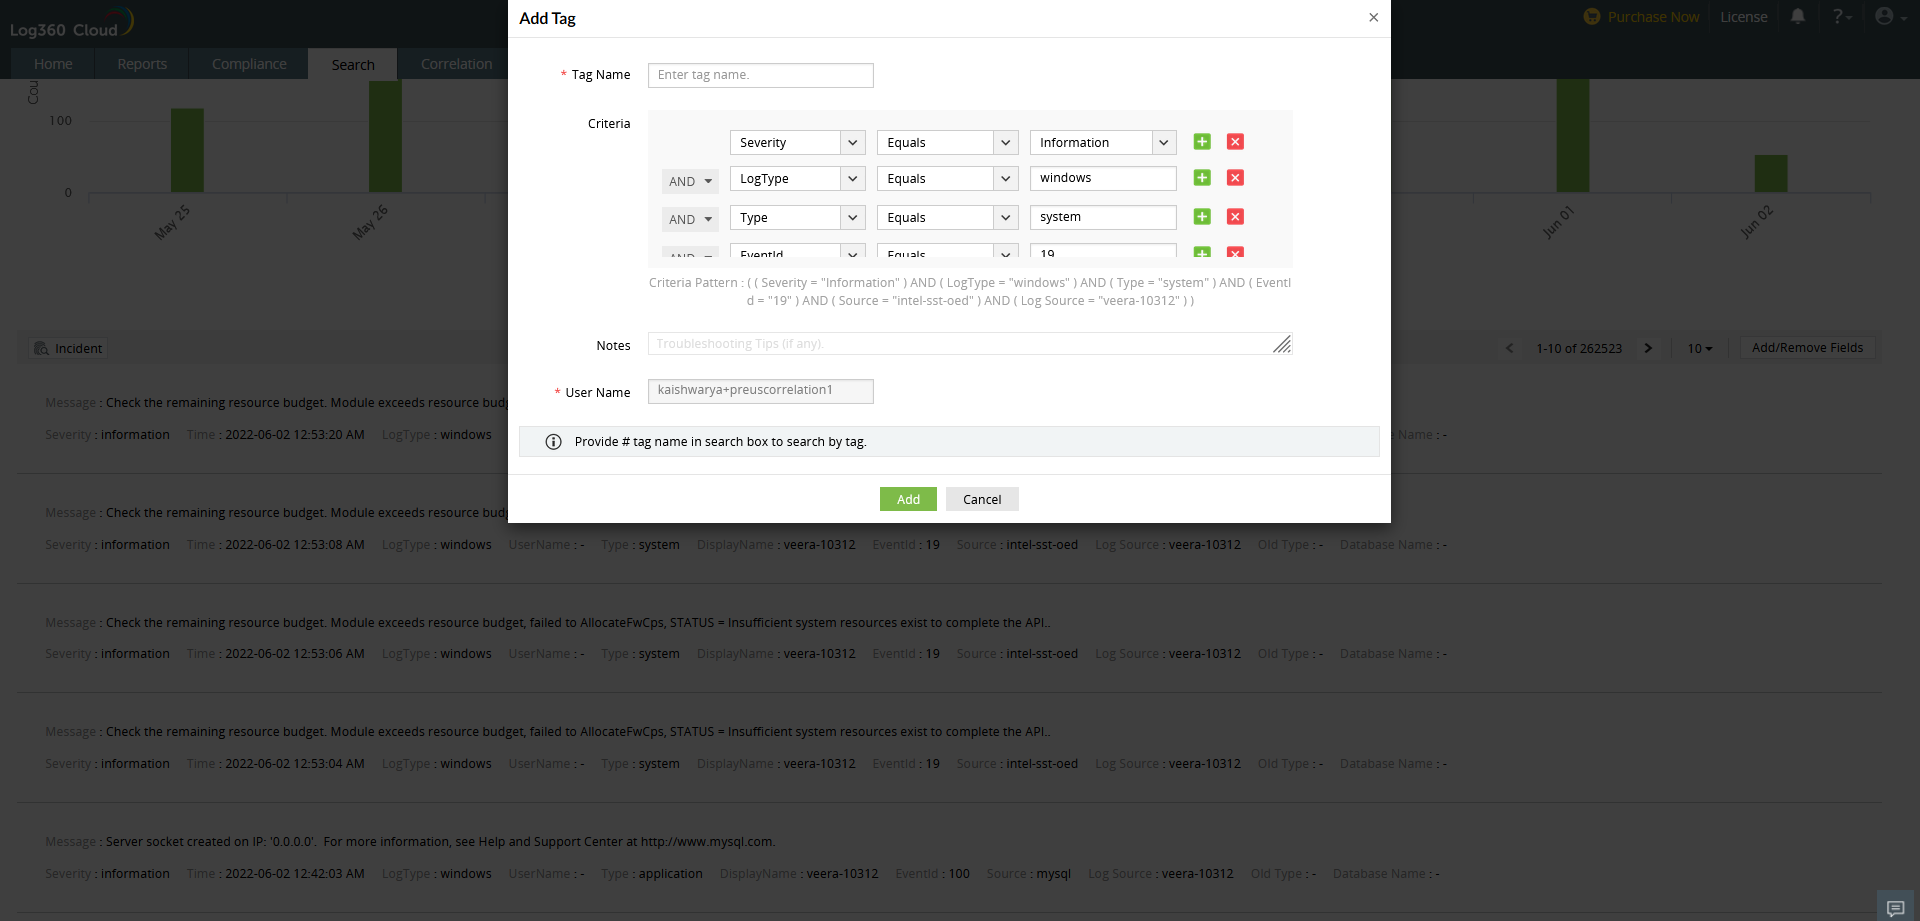Click the help question mark icon
Screen dimensions: 1920x921
pyautogui.click(x=1840, y=16)
